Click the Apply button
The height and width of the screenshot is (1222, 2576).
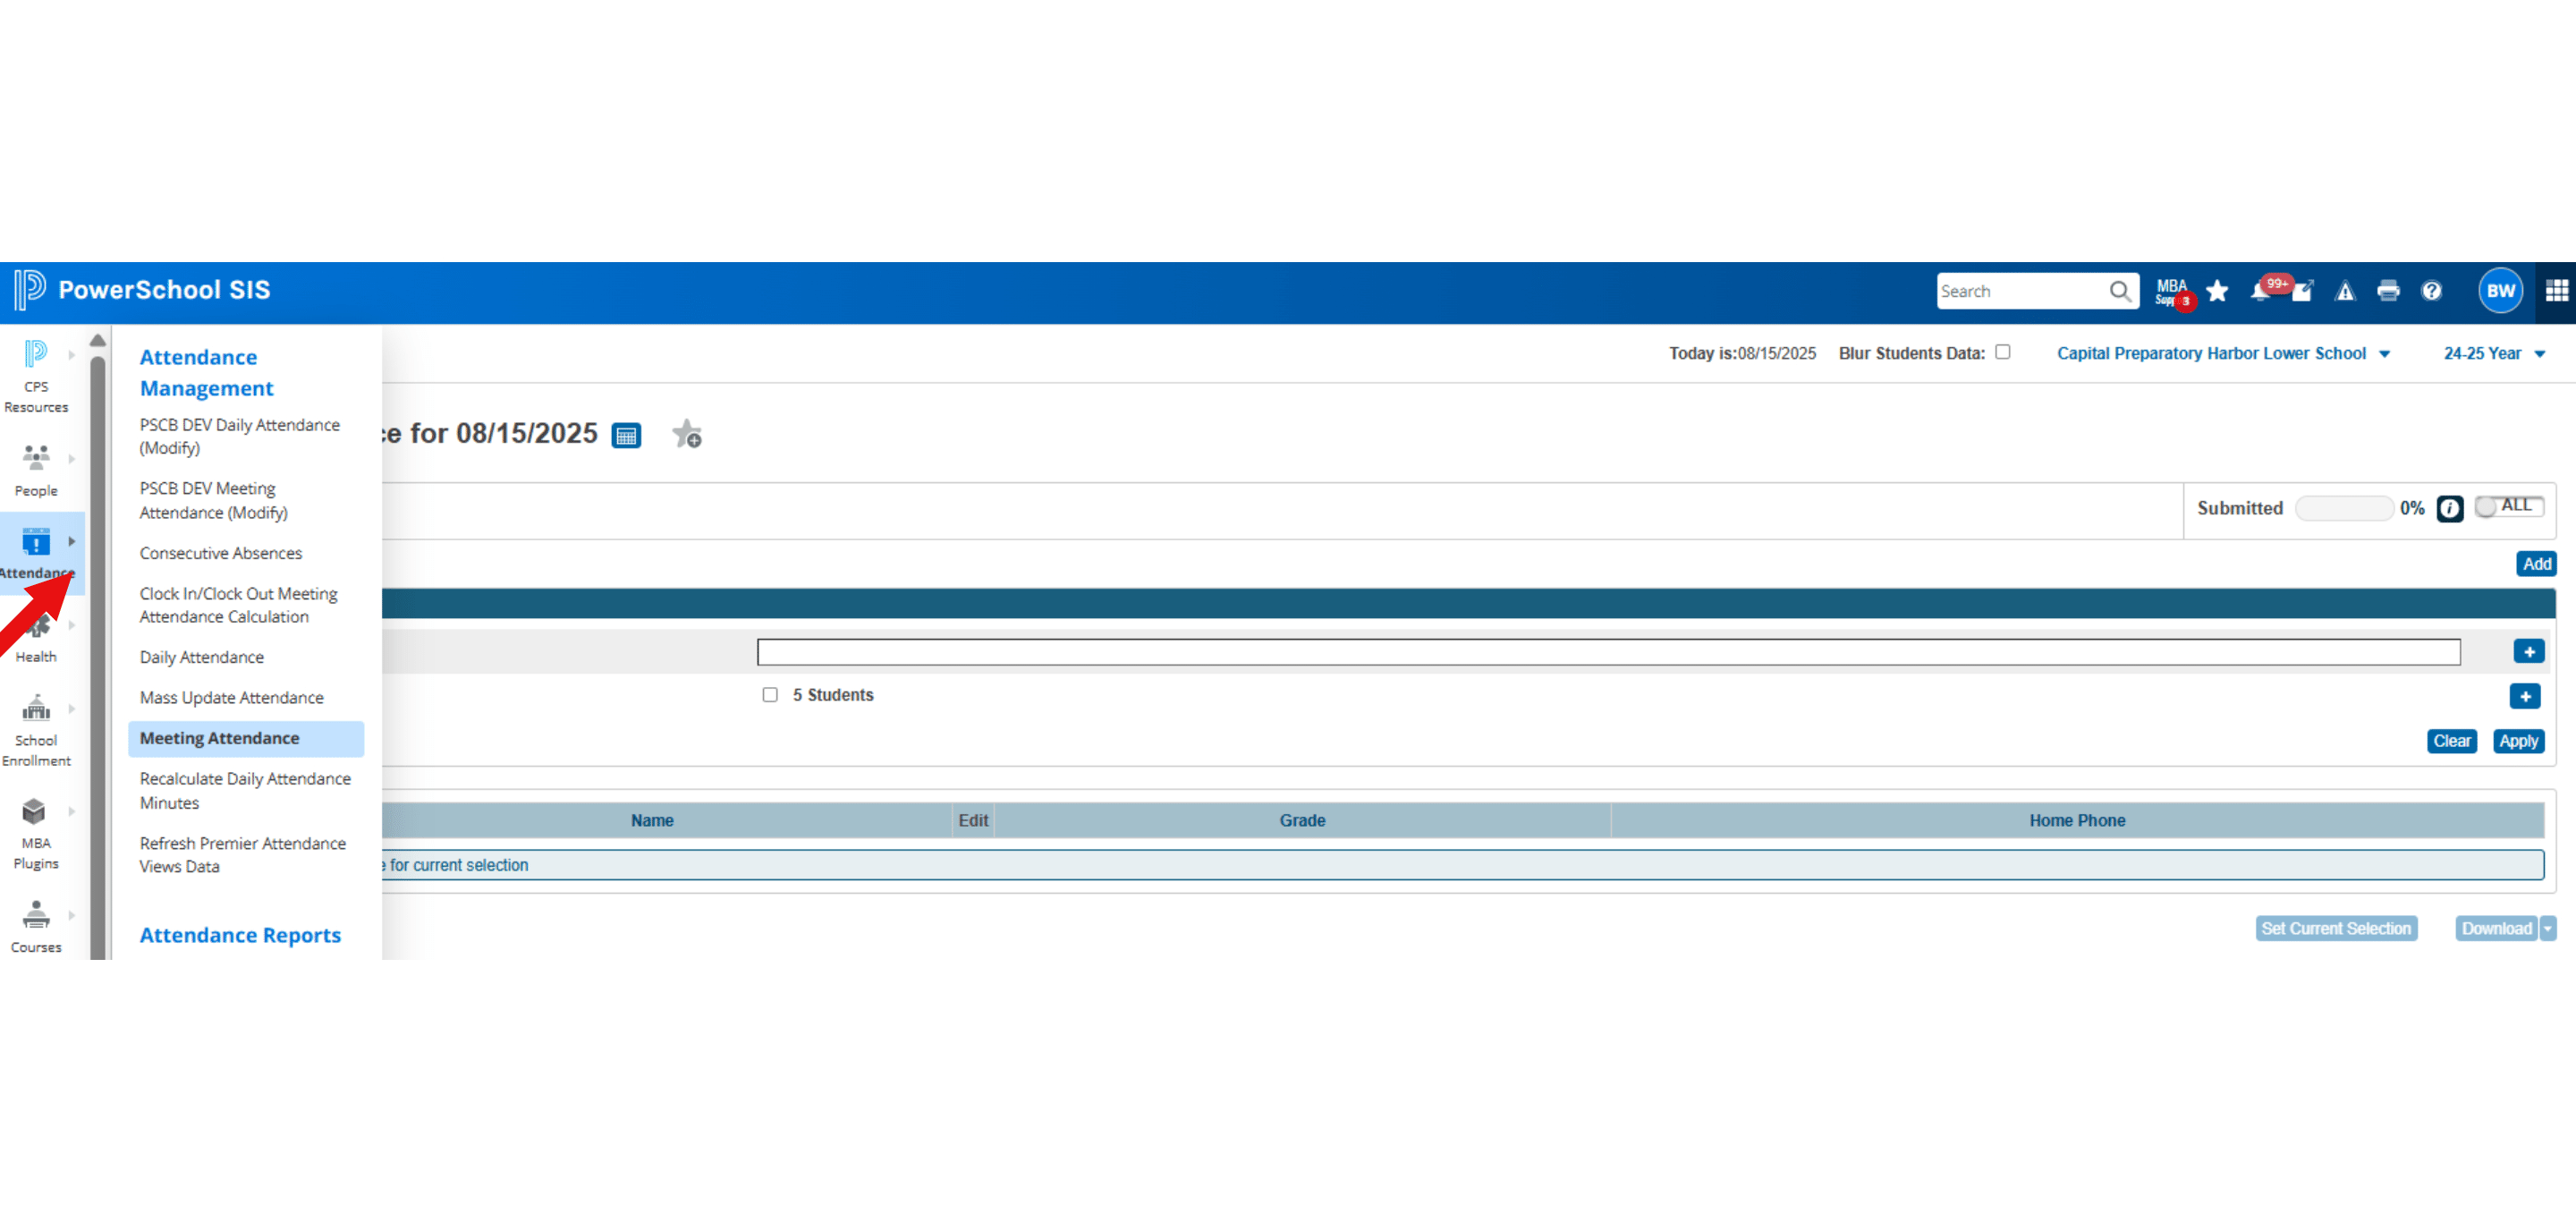[x=2518, y=741]
